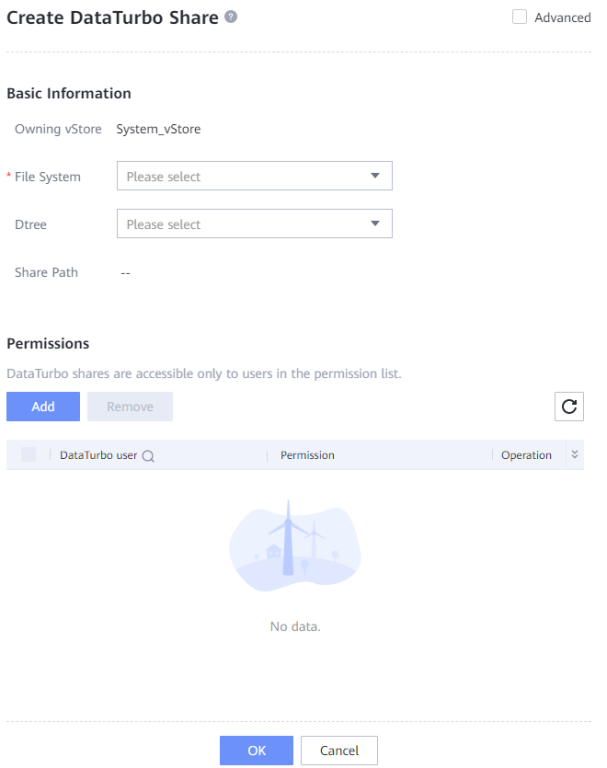Click the System_vStore value
This screenshot has width=607, height=768.
point(158,129)
